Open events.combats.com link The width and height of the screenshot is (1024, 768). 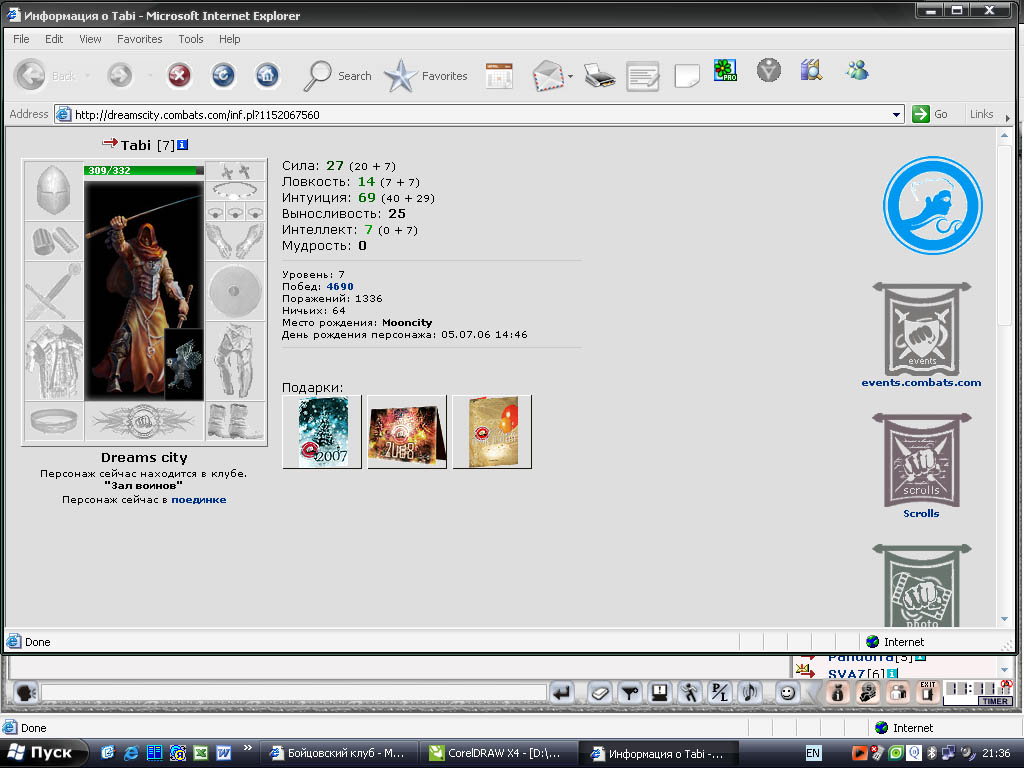[x=921, y=383]
